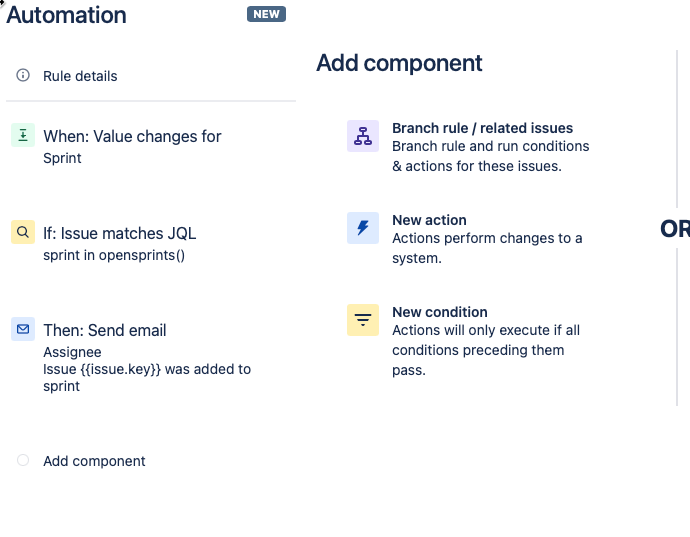Click the Automation page heading
Screen dimensions: 690x537
click(66, 15)
